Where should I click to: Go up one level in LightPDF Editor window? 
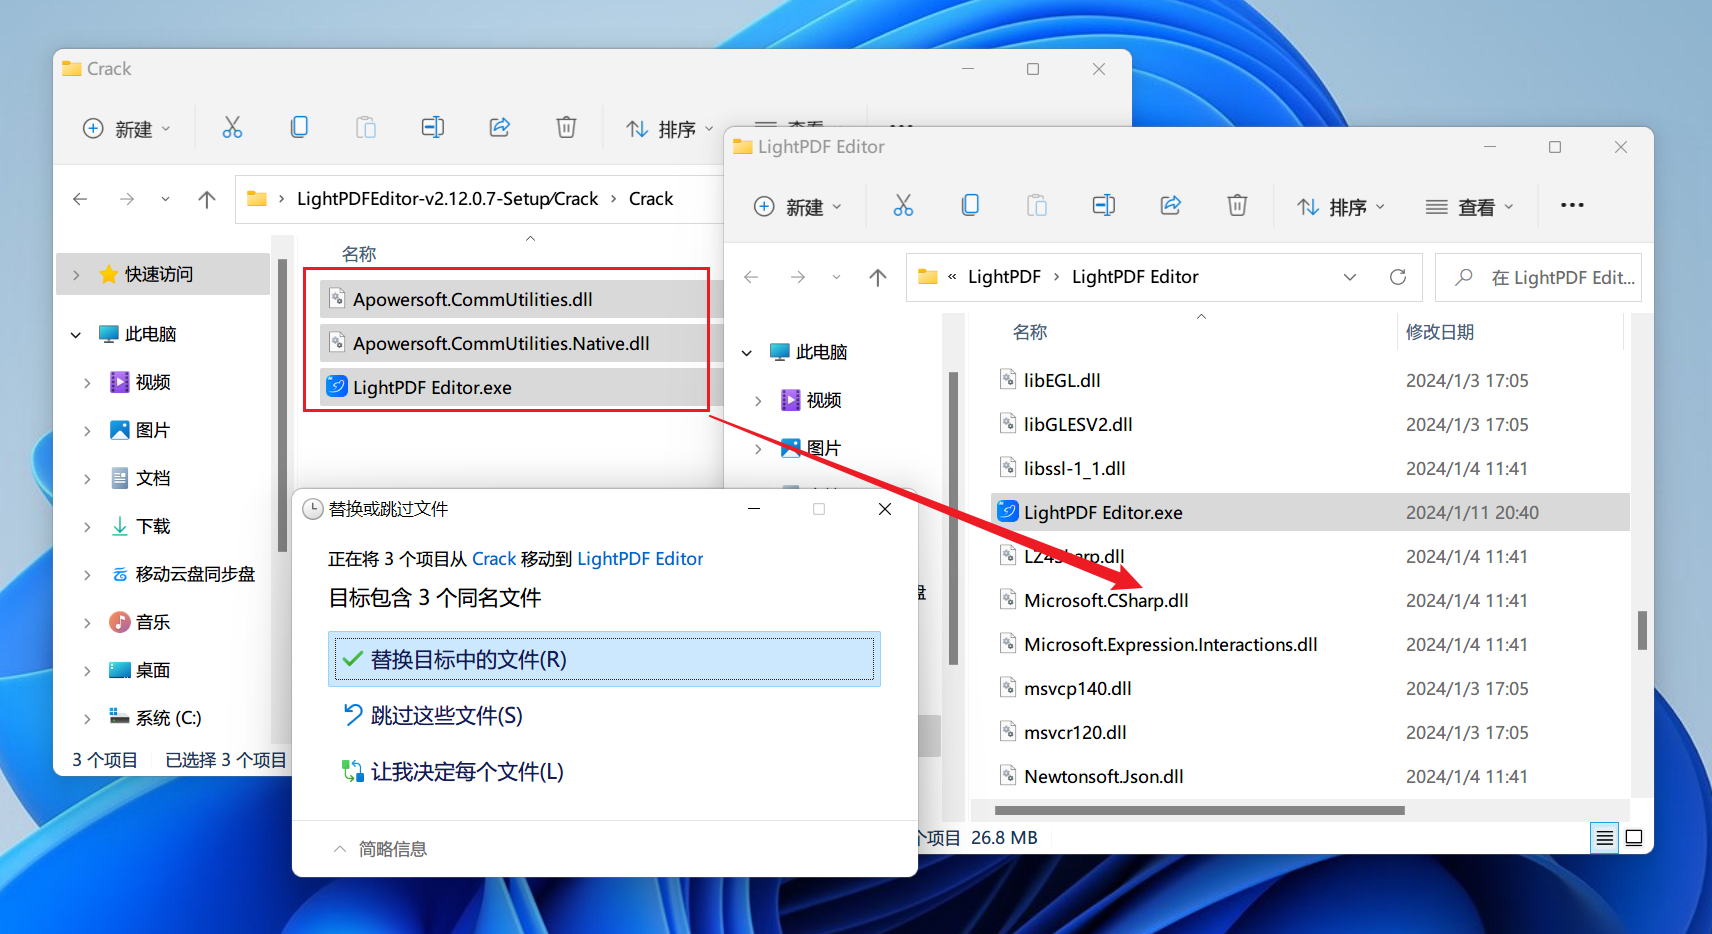coord(878,277)
